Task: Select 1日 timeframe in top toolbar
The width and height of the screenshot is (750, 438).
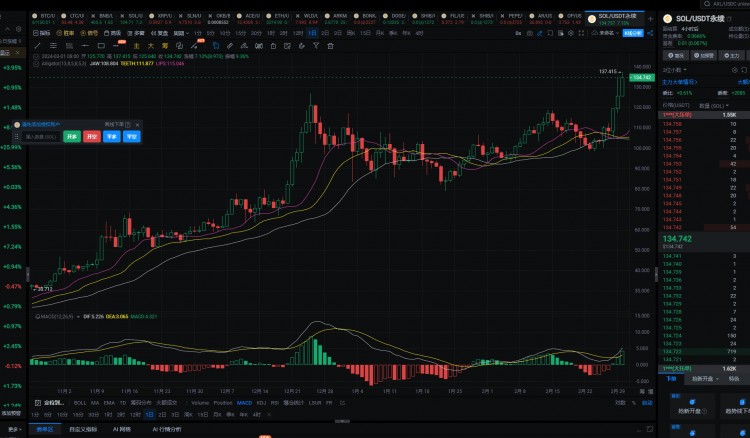Action: [312, 33]
